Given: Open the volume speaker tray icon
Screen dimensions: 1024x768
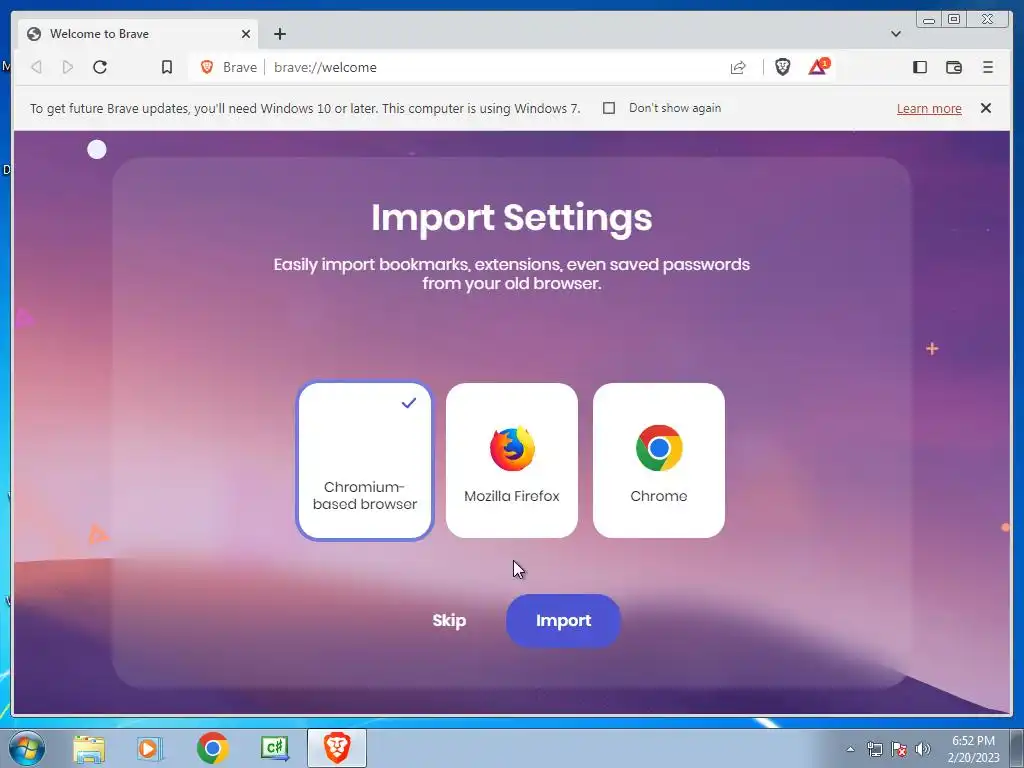Looking at the screenshot, I should 922,749.
